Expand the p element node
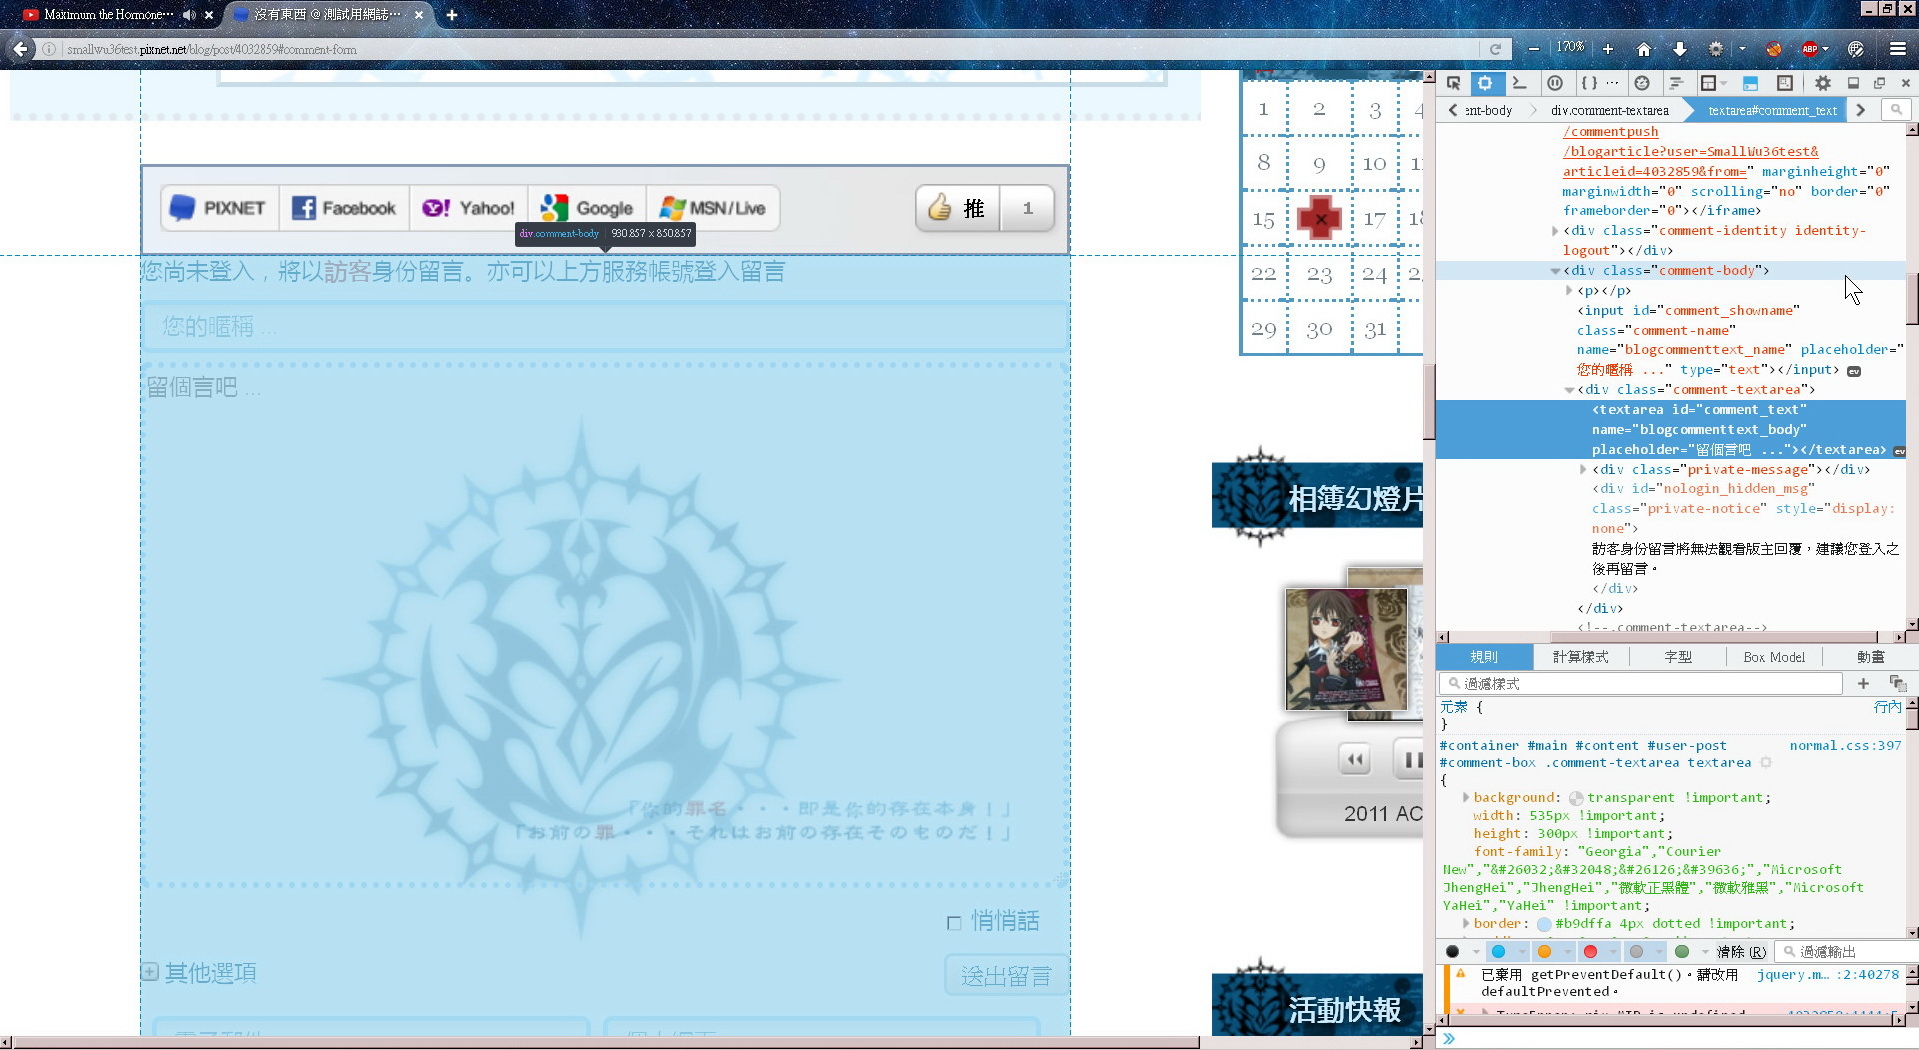1919x1050 pixels. [x=1569, y=291]
